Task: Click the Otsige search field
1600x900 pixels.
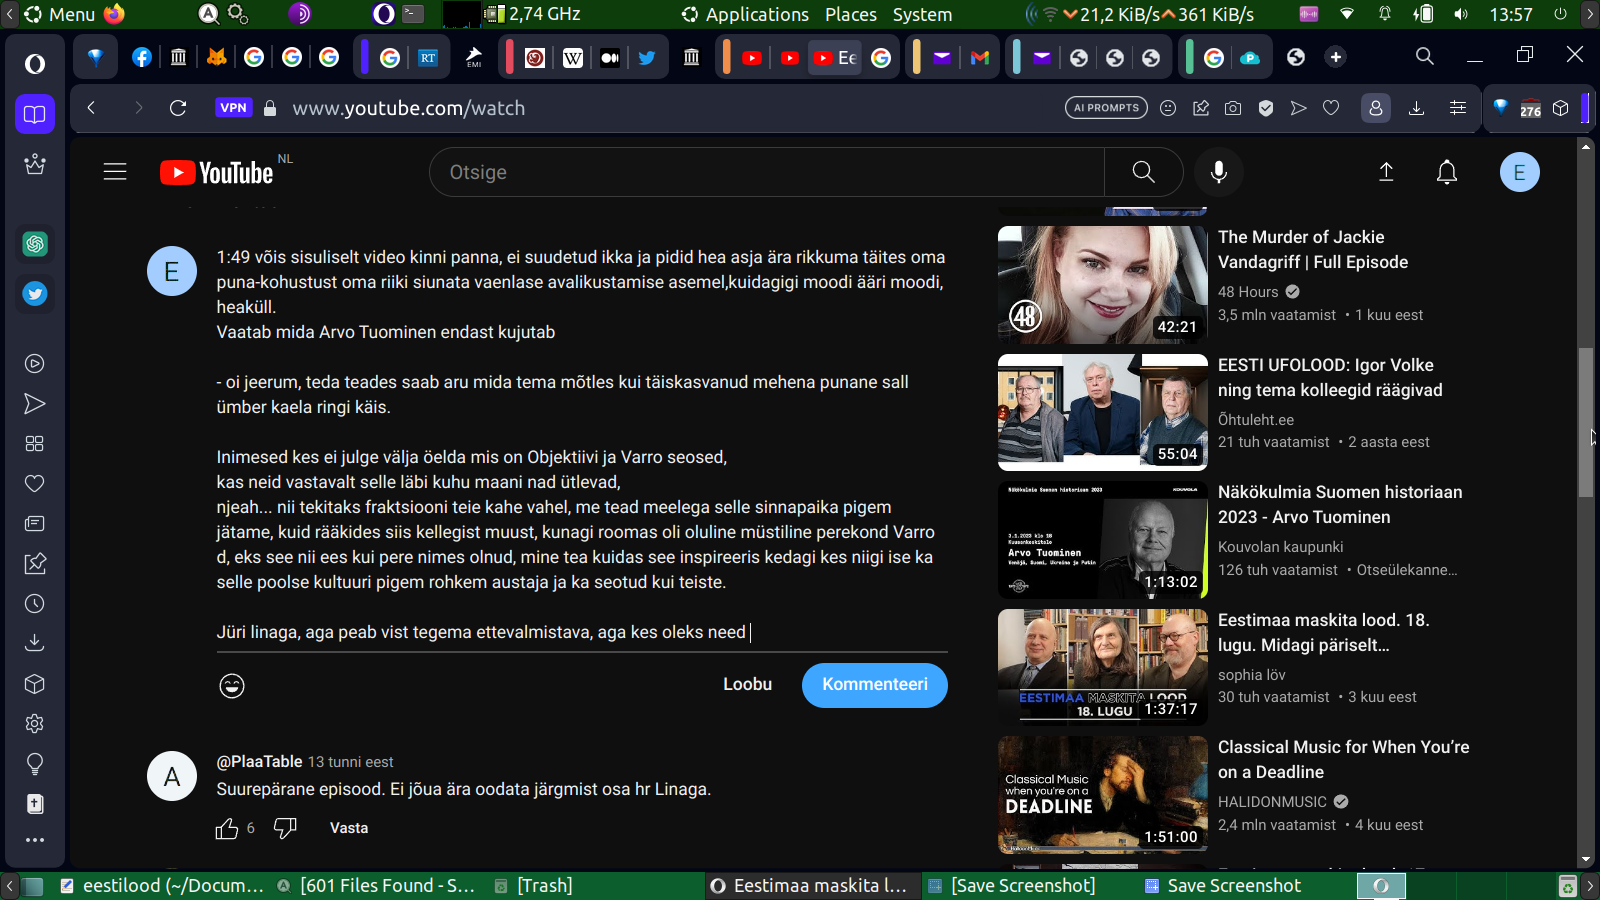Action: coord(767,172)
